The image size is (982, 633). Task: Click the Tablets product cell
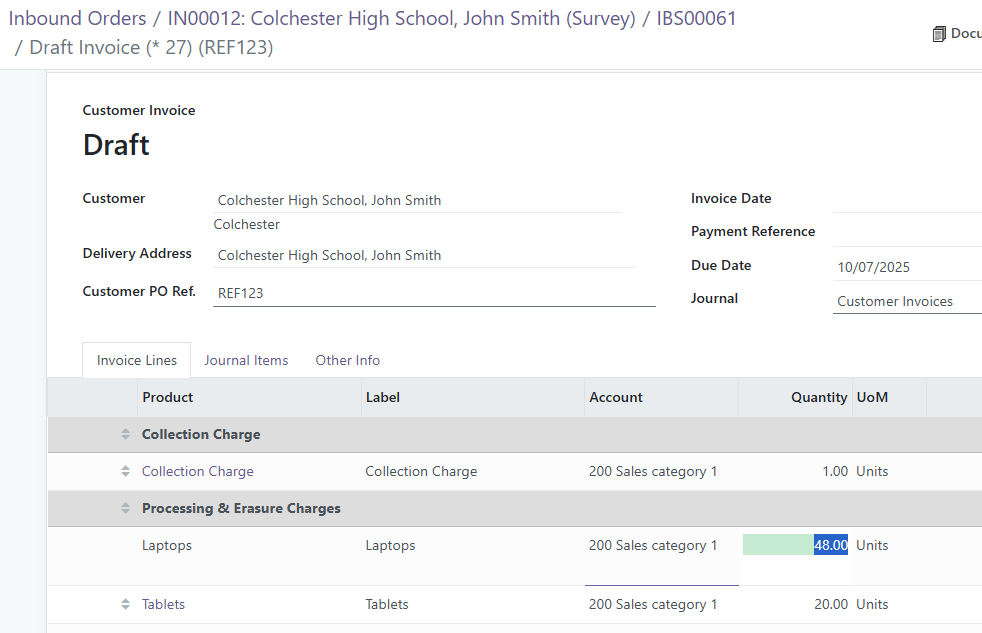[164, 604]
